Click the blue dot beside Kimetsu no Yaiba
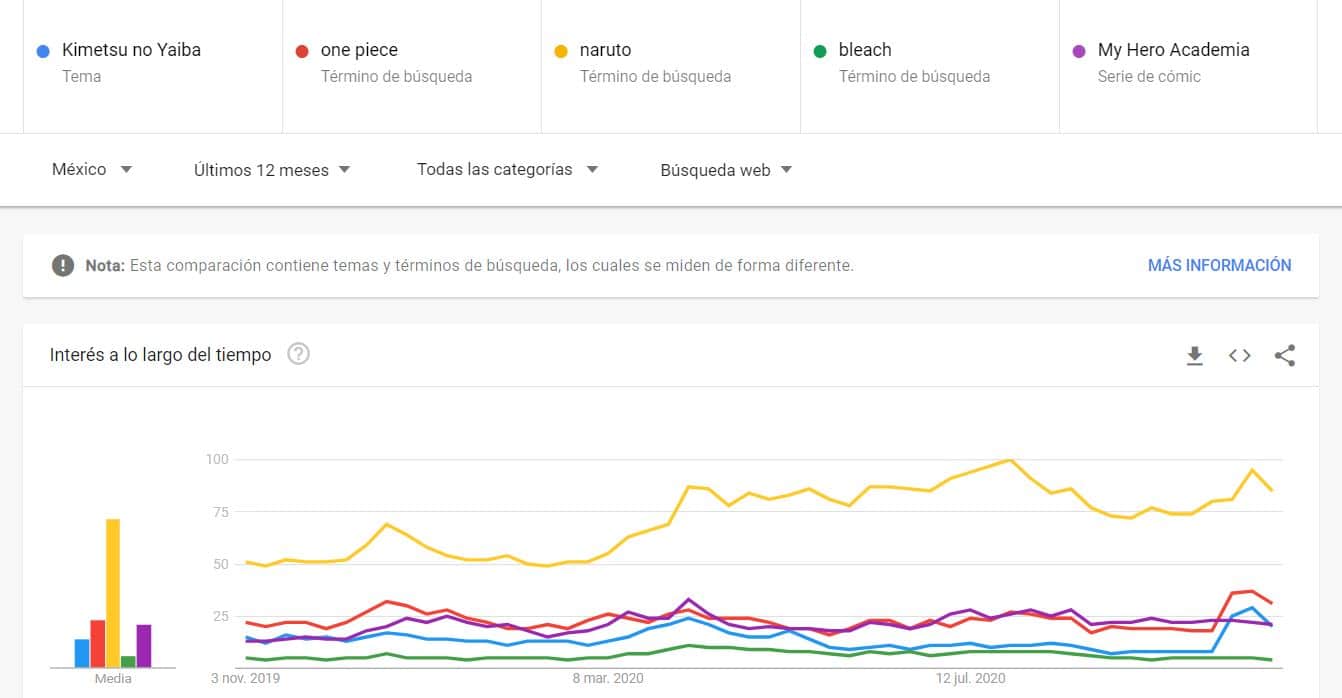Image resolution: width=1342 pixels, height=698 pixels. click(x=42, y=51)
